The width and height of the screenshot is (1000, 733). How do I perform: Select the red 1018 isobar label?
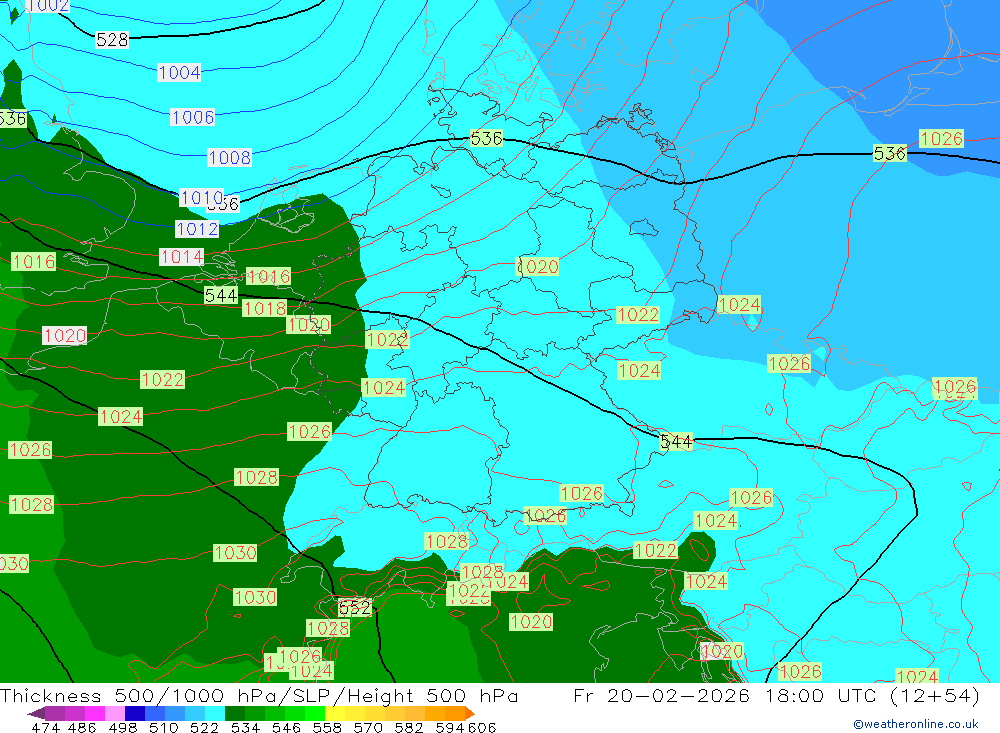click(265, 309)
